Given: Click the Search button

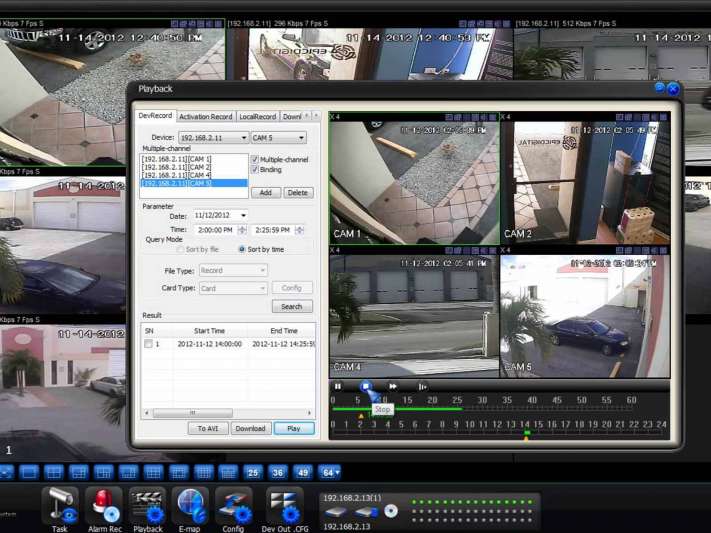Looking at the screenshot, I should [x=292, y=307].
